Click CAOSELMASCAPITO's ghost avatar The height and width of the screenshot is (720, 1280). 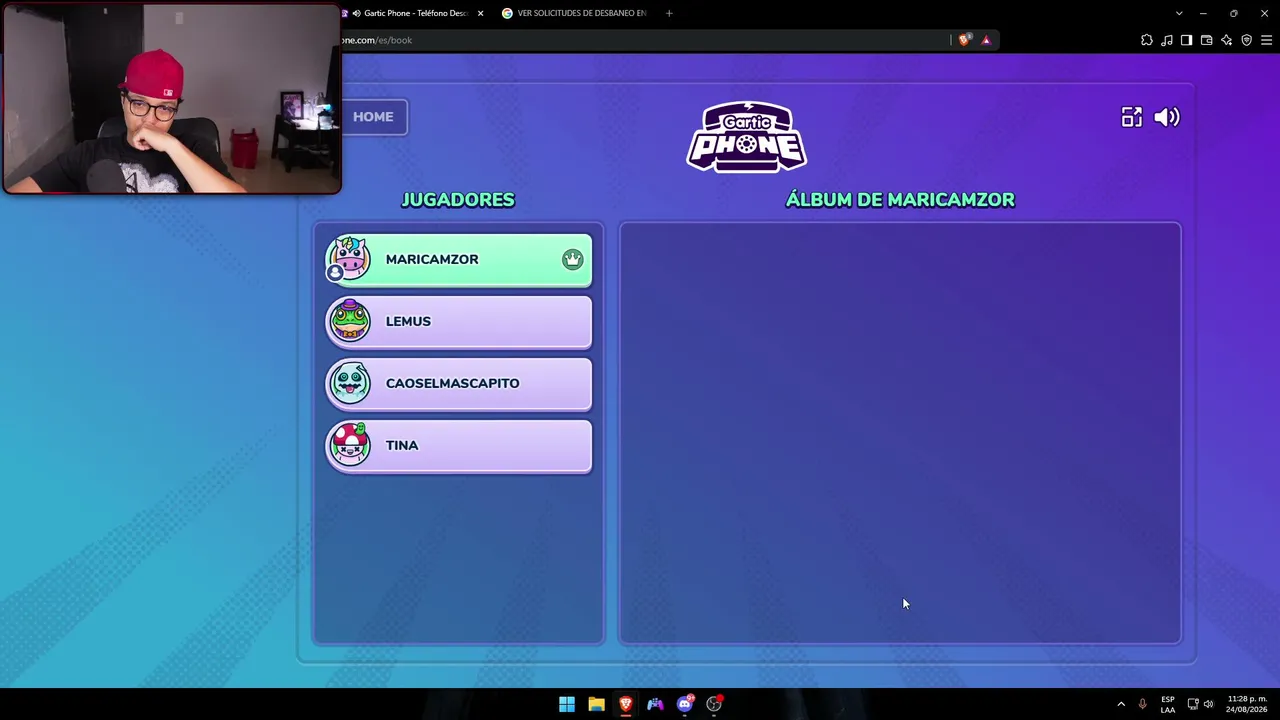point(349,383)
